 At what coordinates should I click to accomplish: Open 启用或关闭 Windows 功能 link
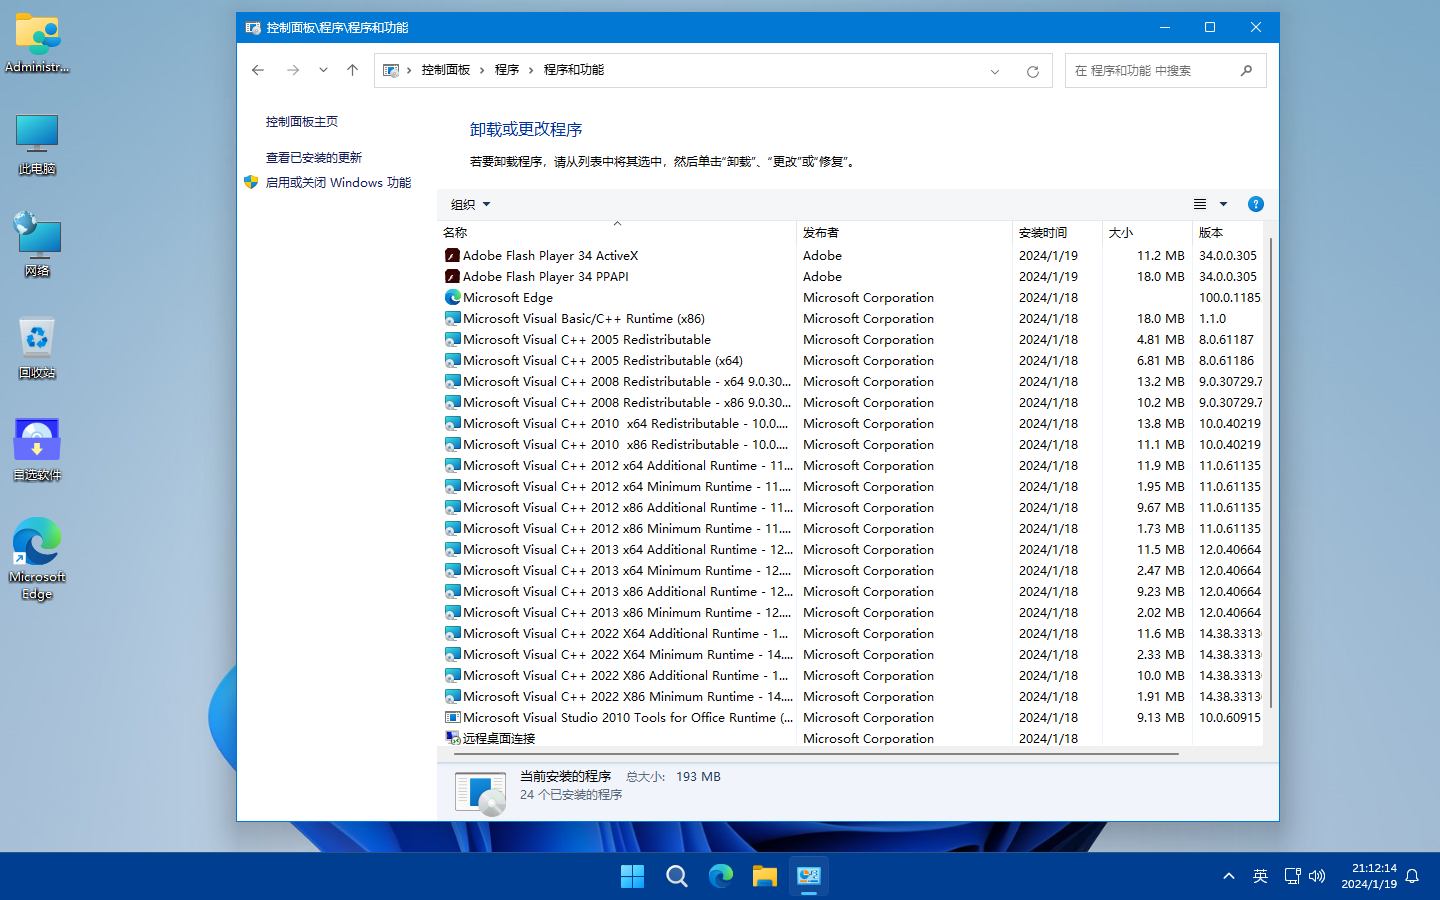tap(338, 182)
